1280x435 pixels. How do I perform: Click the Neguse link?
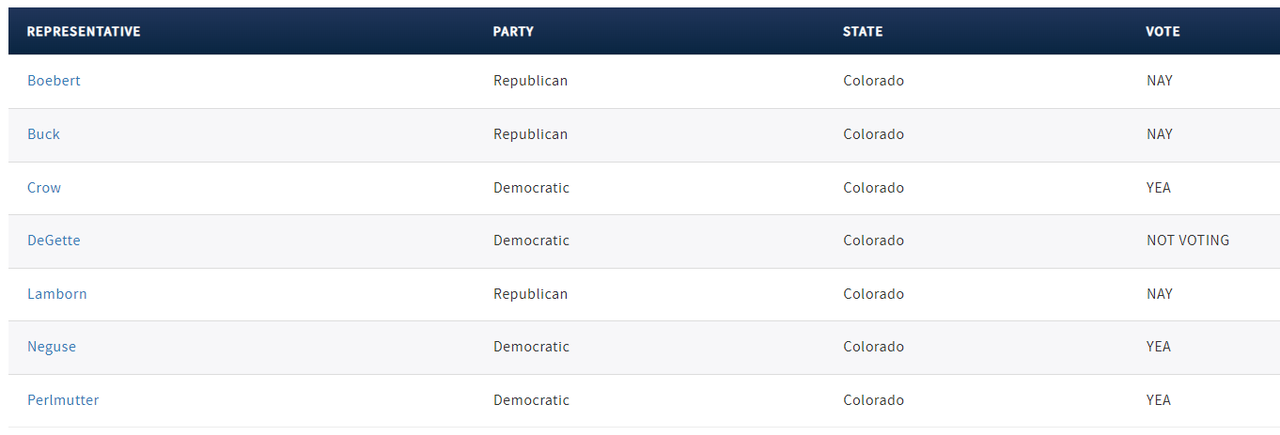click(52, 347)
